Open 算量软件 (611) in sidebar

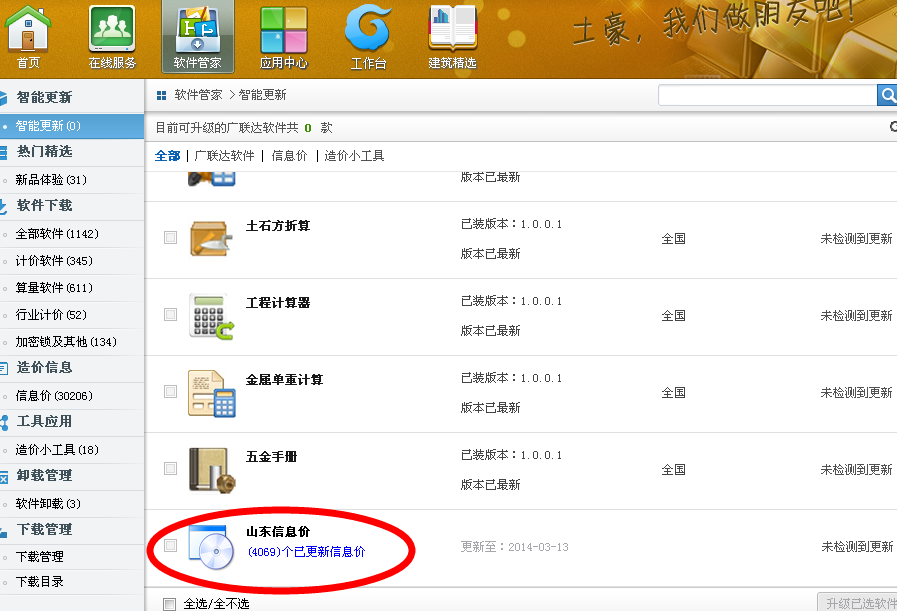tap(72, 288)
